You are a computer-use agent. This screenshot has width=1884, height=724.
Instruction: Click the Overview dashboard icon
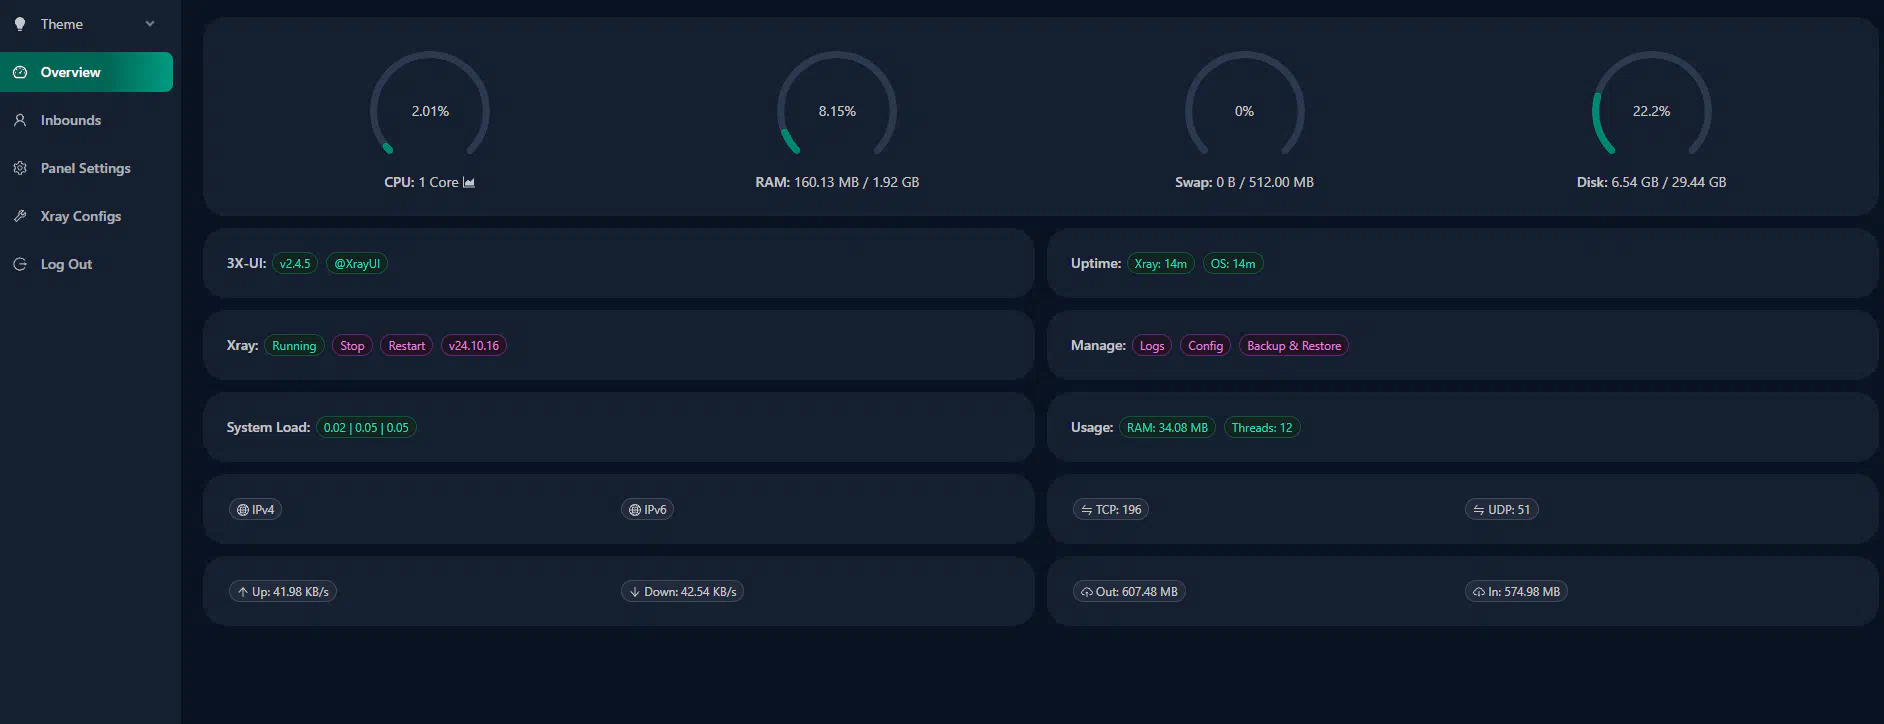pyautogui.click(x=20, y=72)
